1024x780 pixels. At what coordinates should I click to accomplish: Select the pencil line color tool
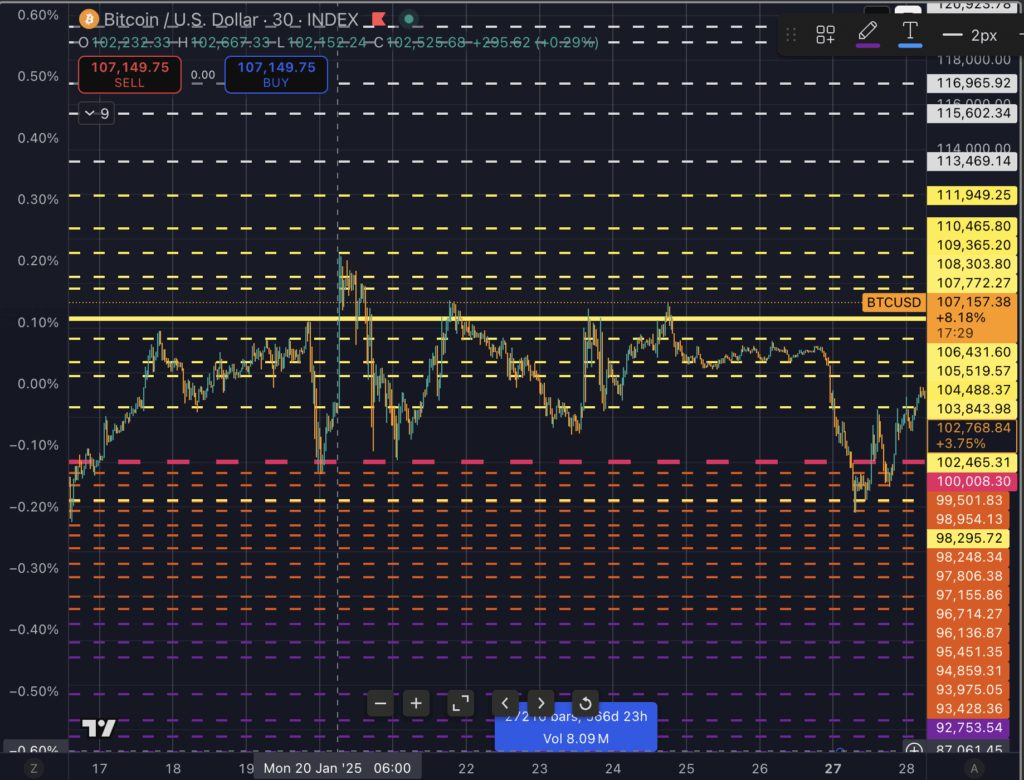(867, 34)
